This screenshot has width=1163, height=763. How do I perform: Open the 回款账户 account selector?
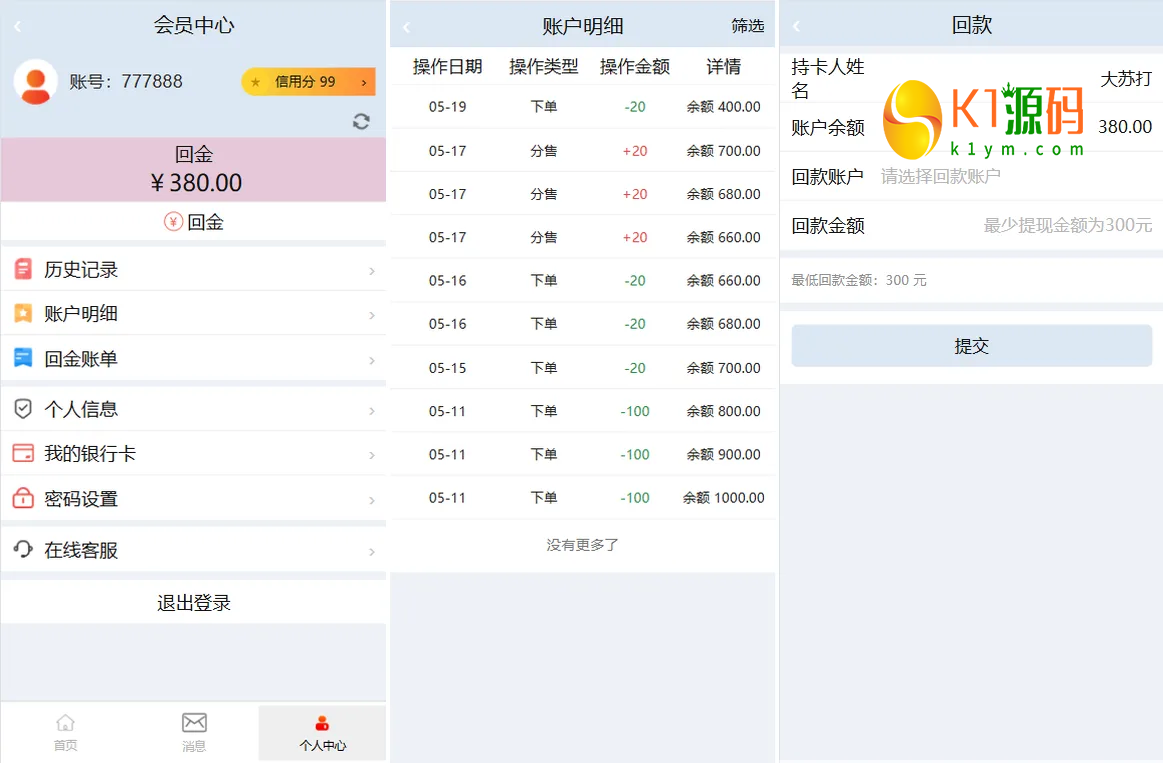(x=971, y=176)
